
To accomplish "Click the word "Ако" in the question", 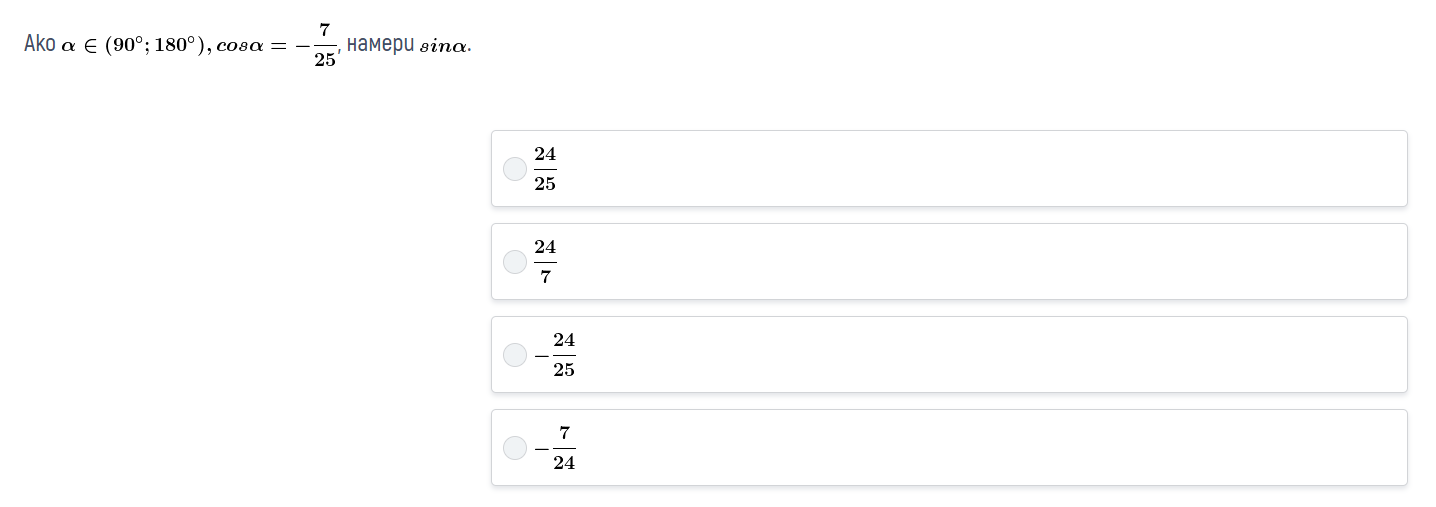I will point(40,45).
